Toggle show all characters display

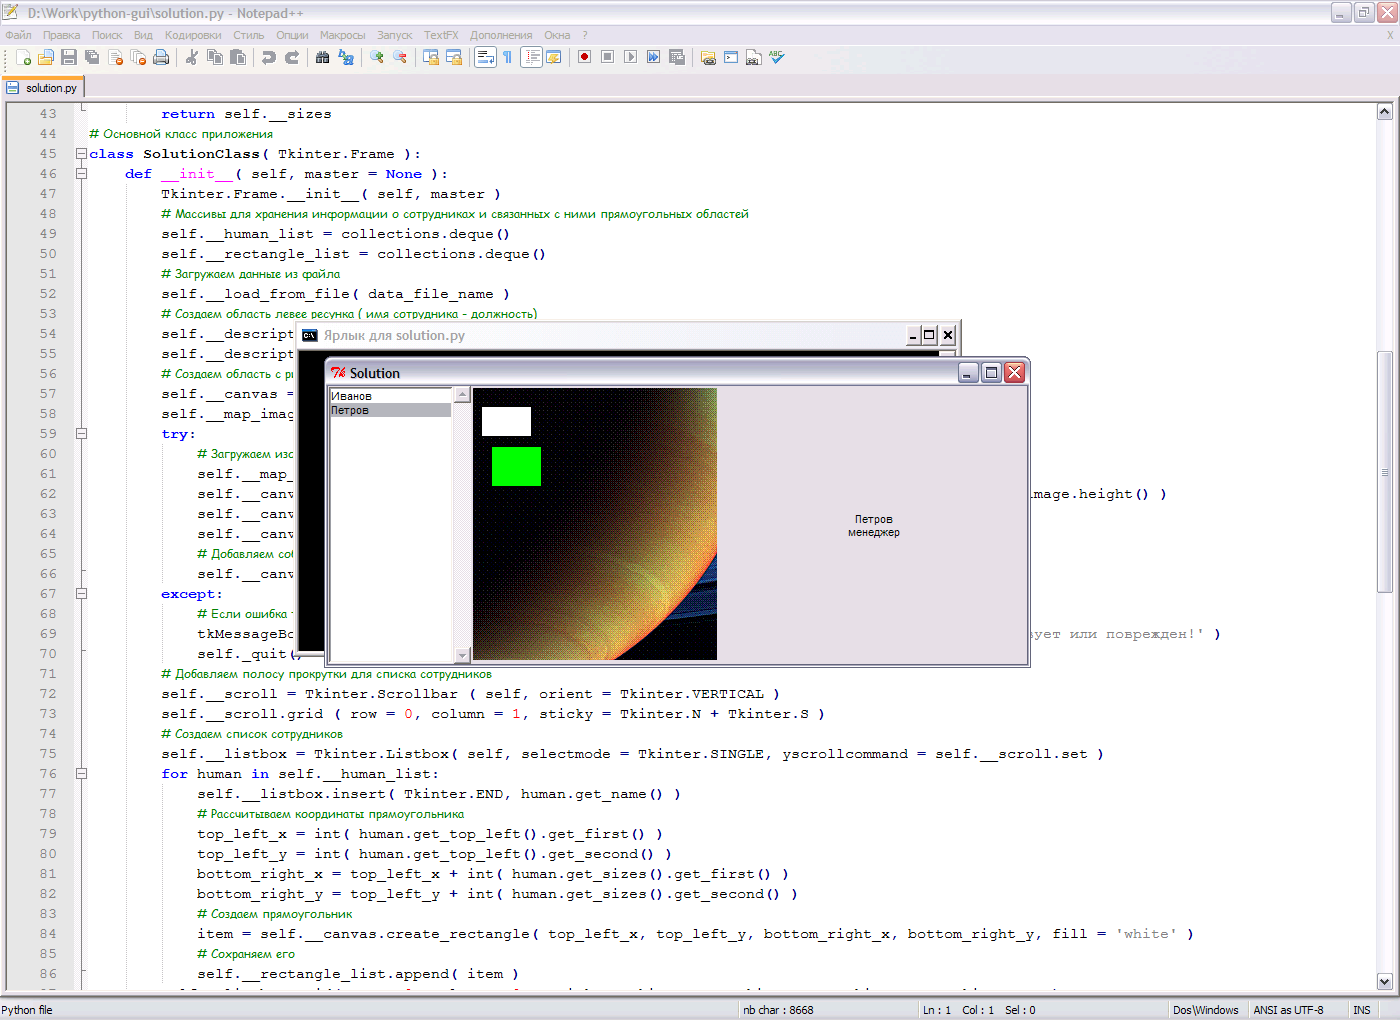(509, 57)
